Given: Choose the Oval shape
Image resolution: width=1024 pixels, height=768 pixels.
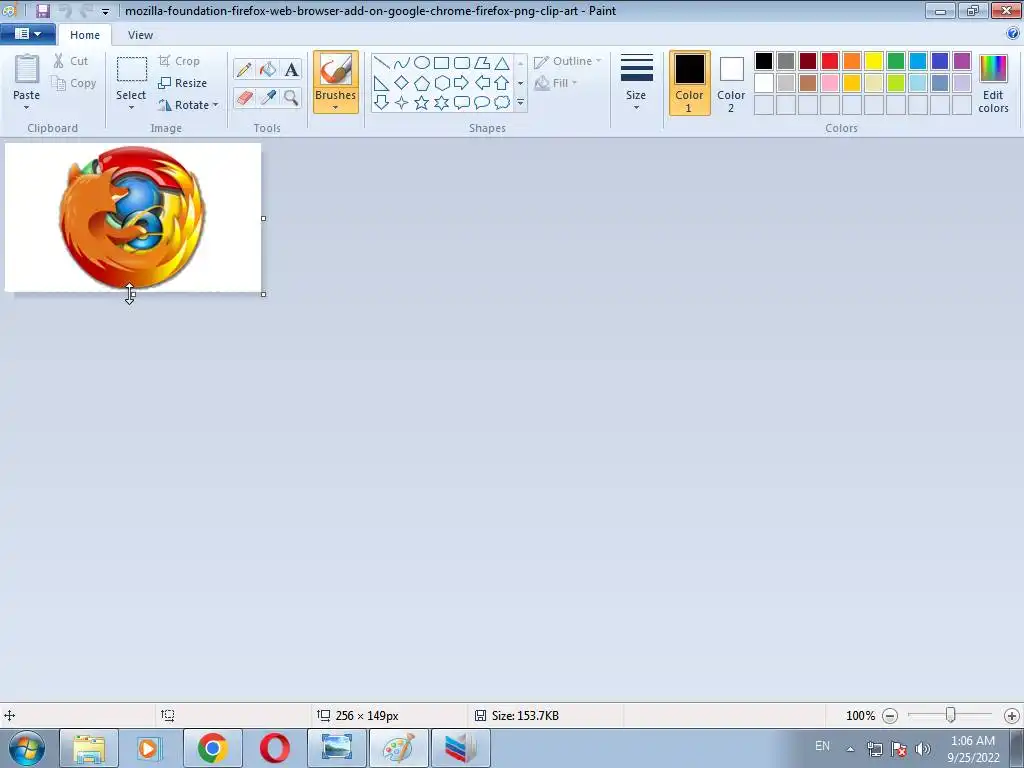Looking at the screenshot, I should coord(422,63).
